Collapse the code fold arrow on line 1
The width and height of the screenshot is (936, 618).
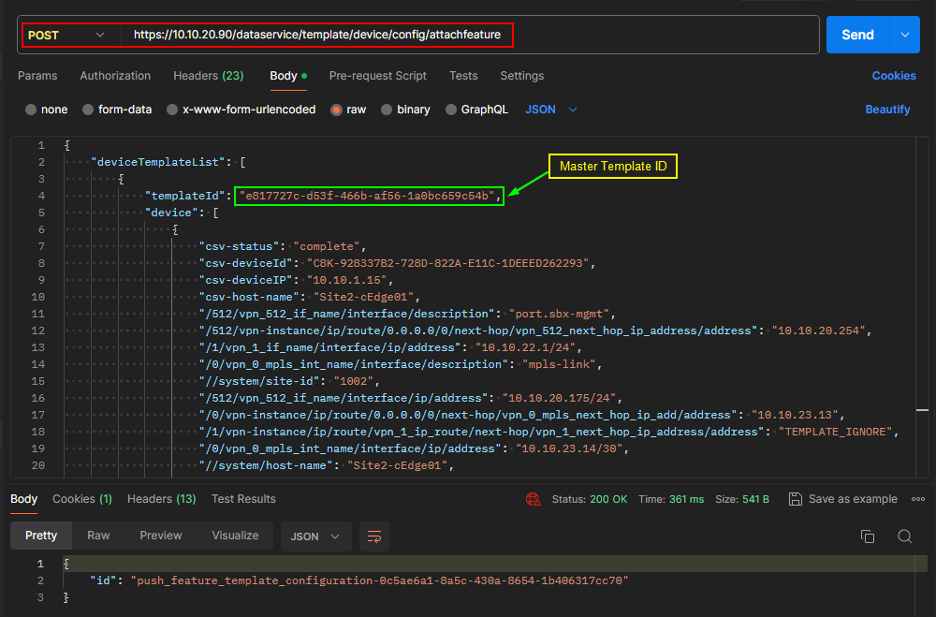tap(52, 144)
